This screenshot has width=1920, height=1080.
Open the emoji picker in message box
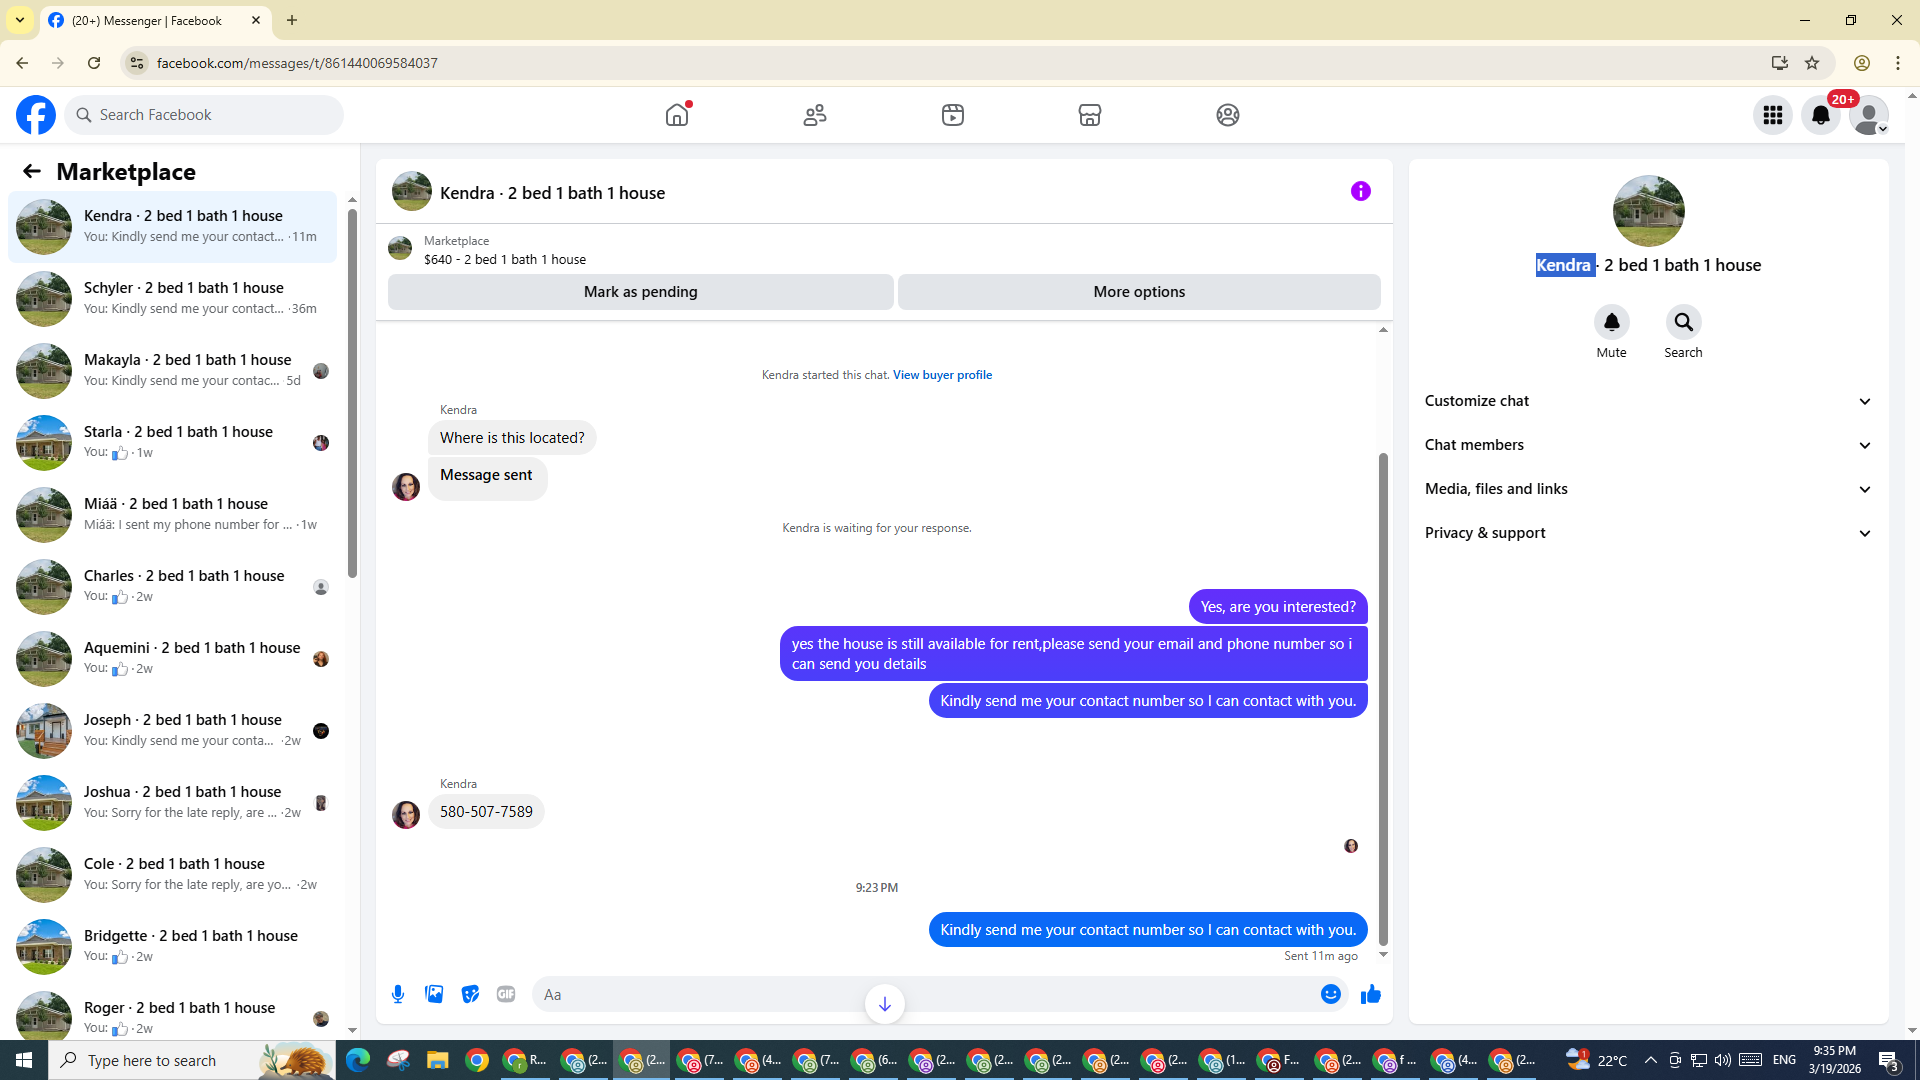[1330, 994]
